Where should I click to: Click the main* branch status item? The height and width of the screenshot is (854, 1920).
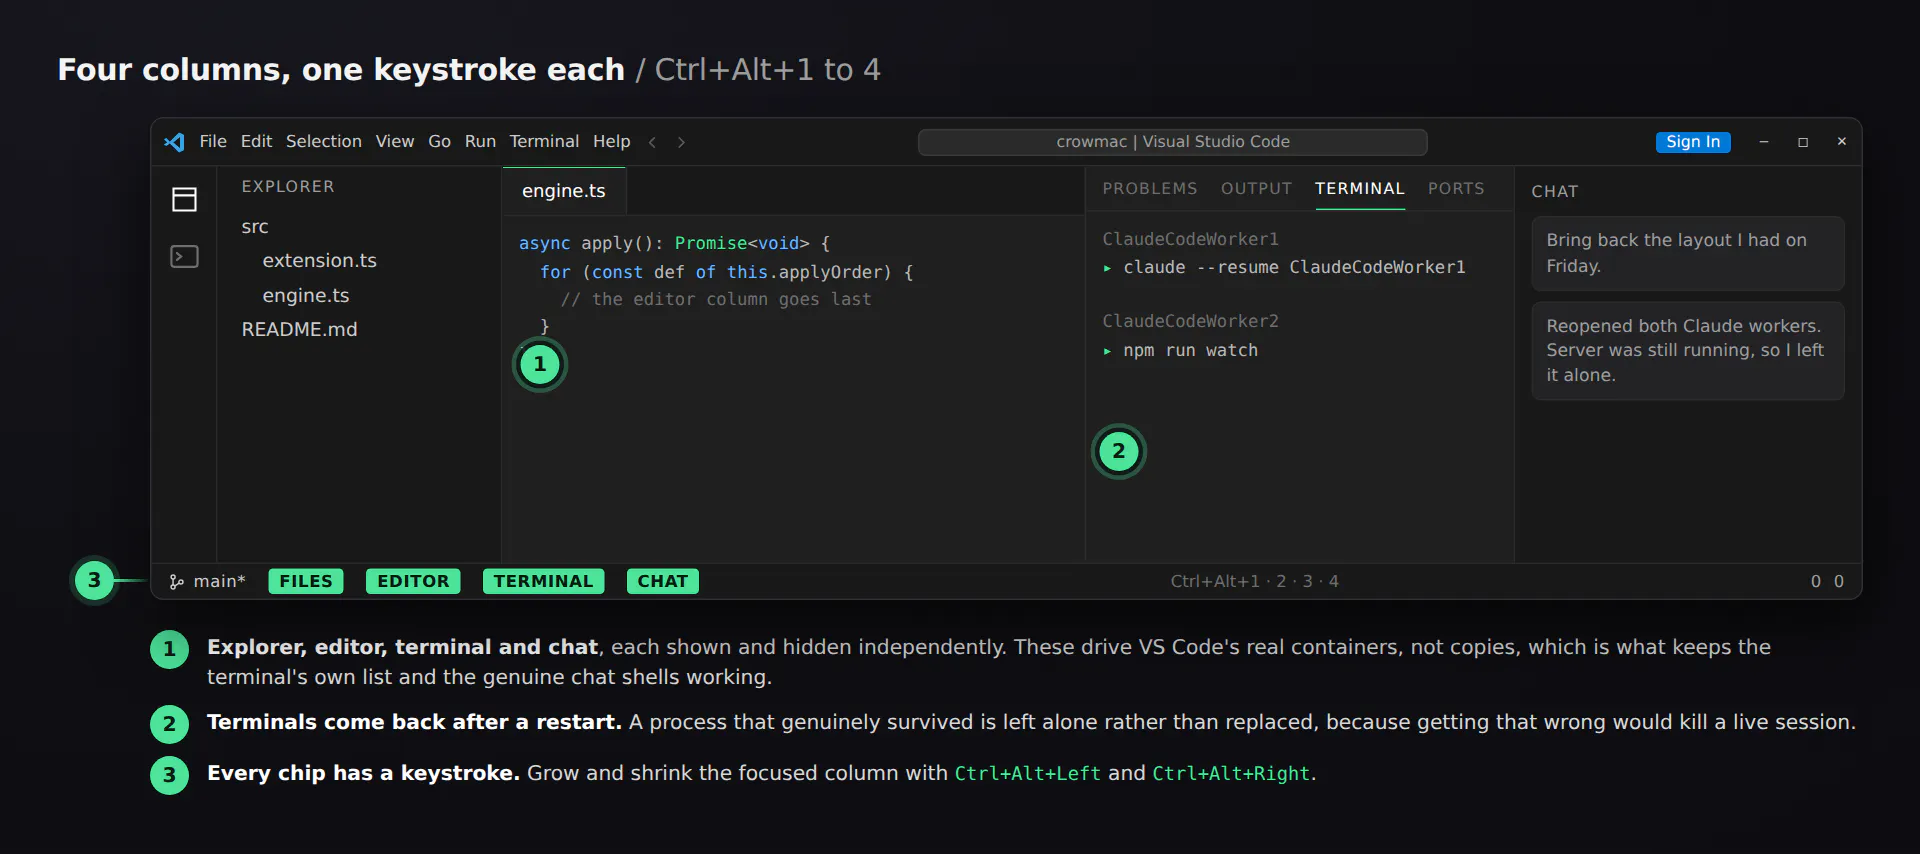(x=208, y=582)
